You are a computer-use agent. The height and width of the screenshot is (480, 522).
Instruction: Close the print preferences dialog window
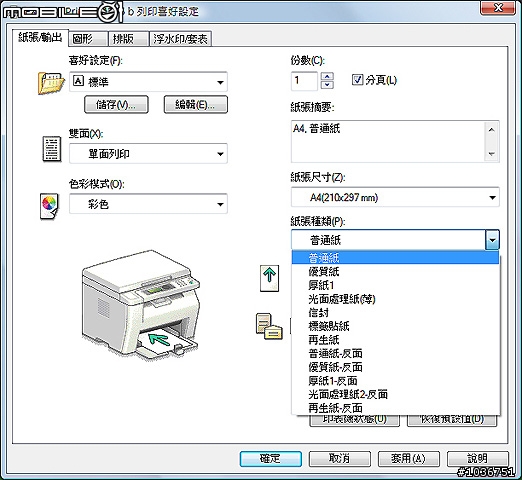pyautogui.click(x=498, y=7)
